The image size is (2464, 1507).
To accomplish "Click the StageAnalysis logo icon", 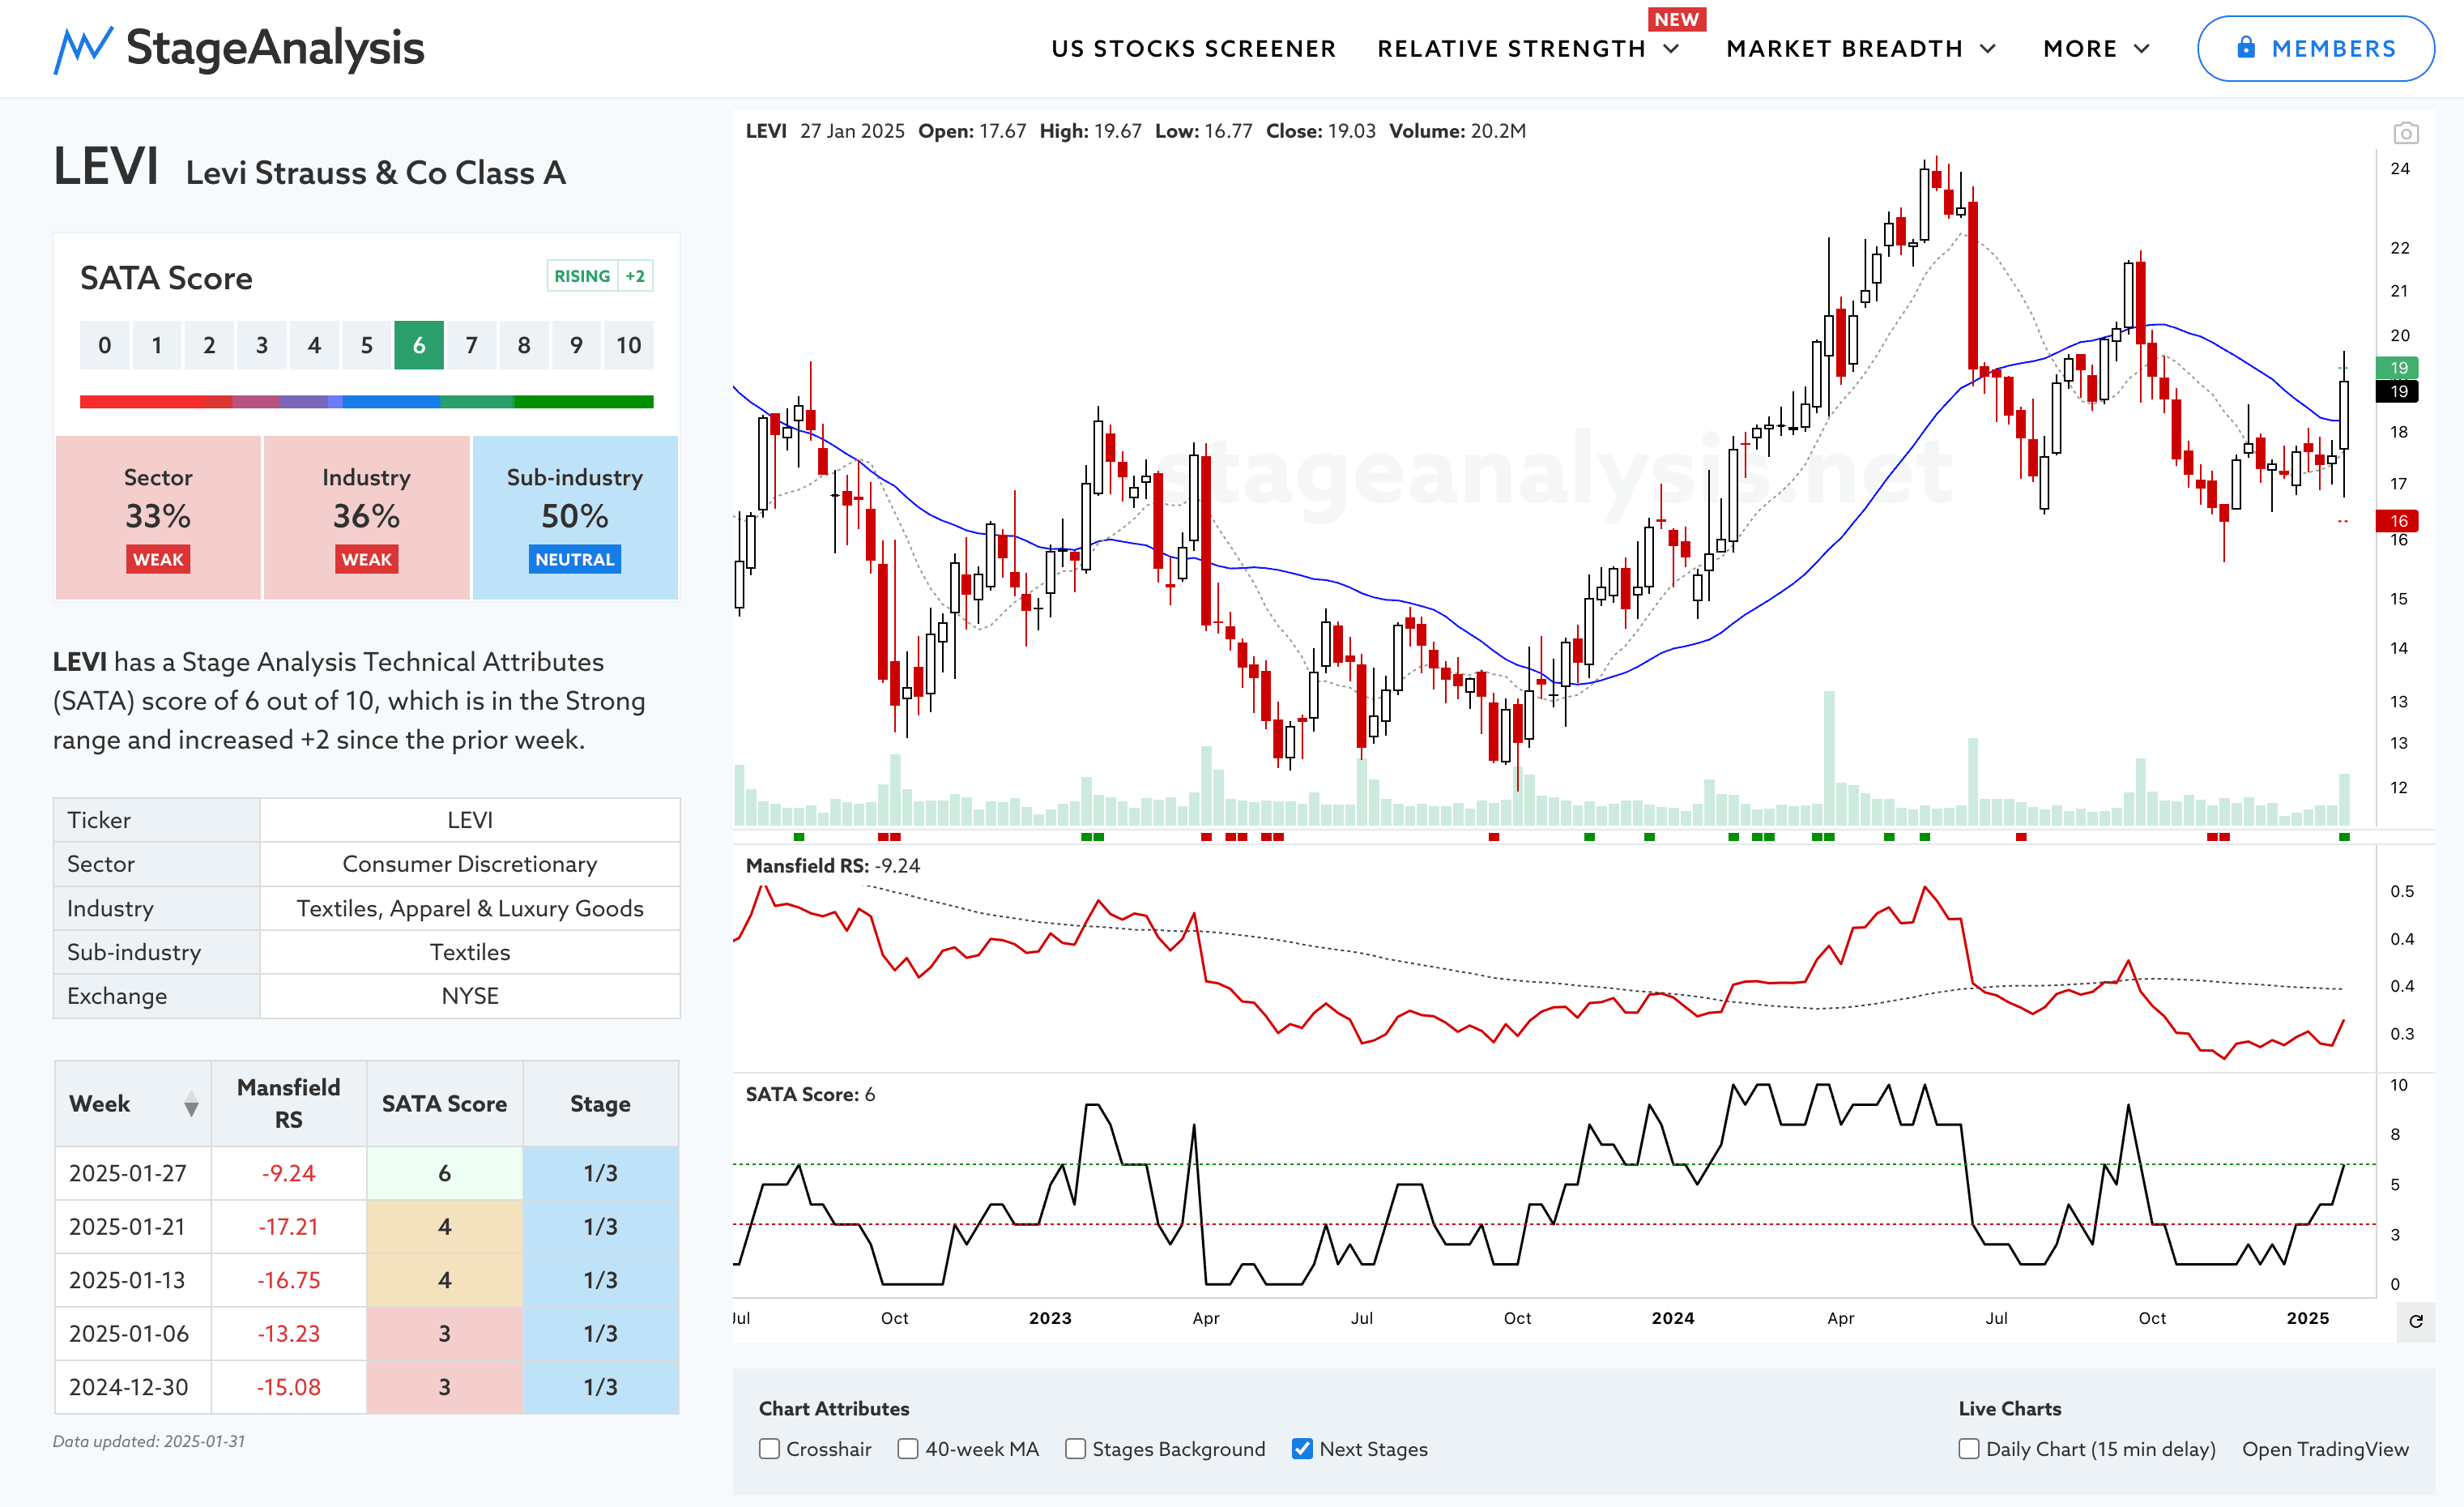I will point(82,49).
